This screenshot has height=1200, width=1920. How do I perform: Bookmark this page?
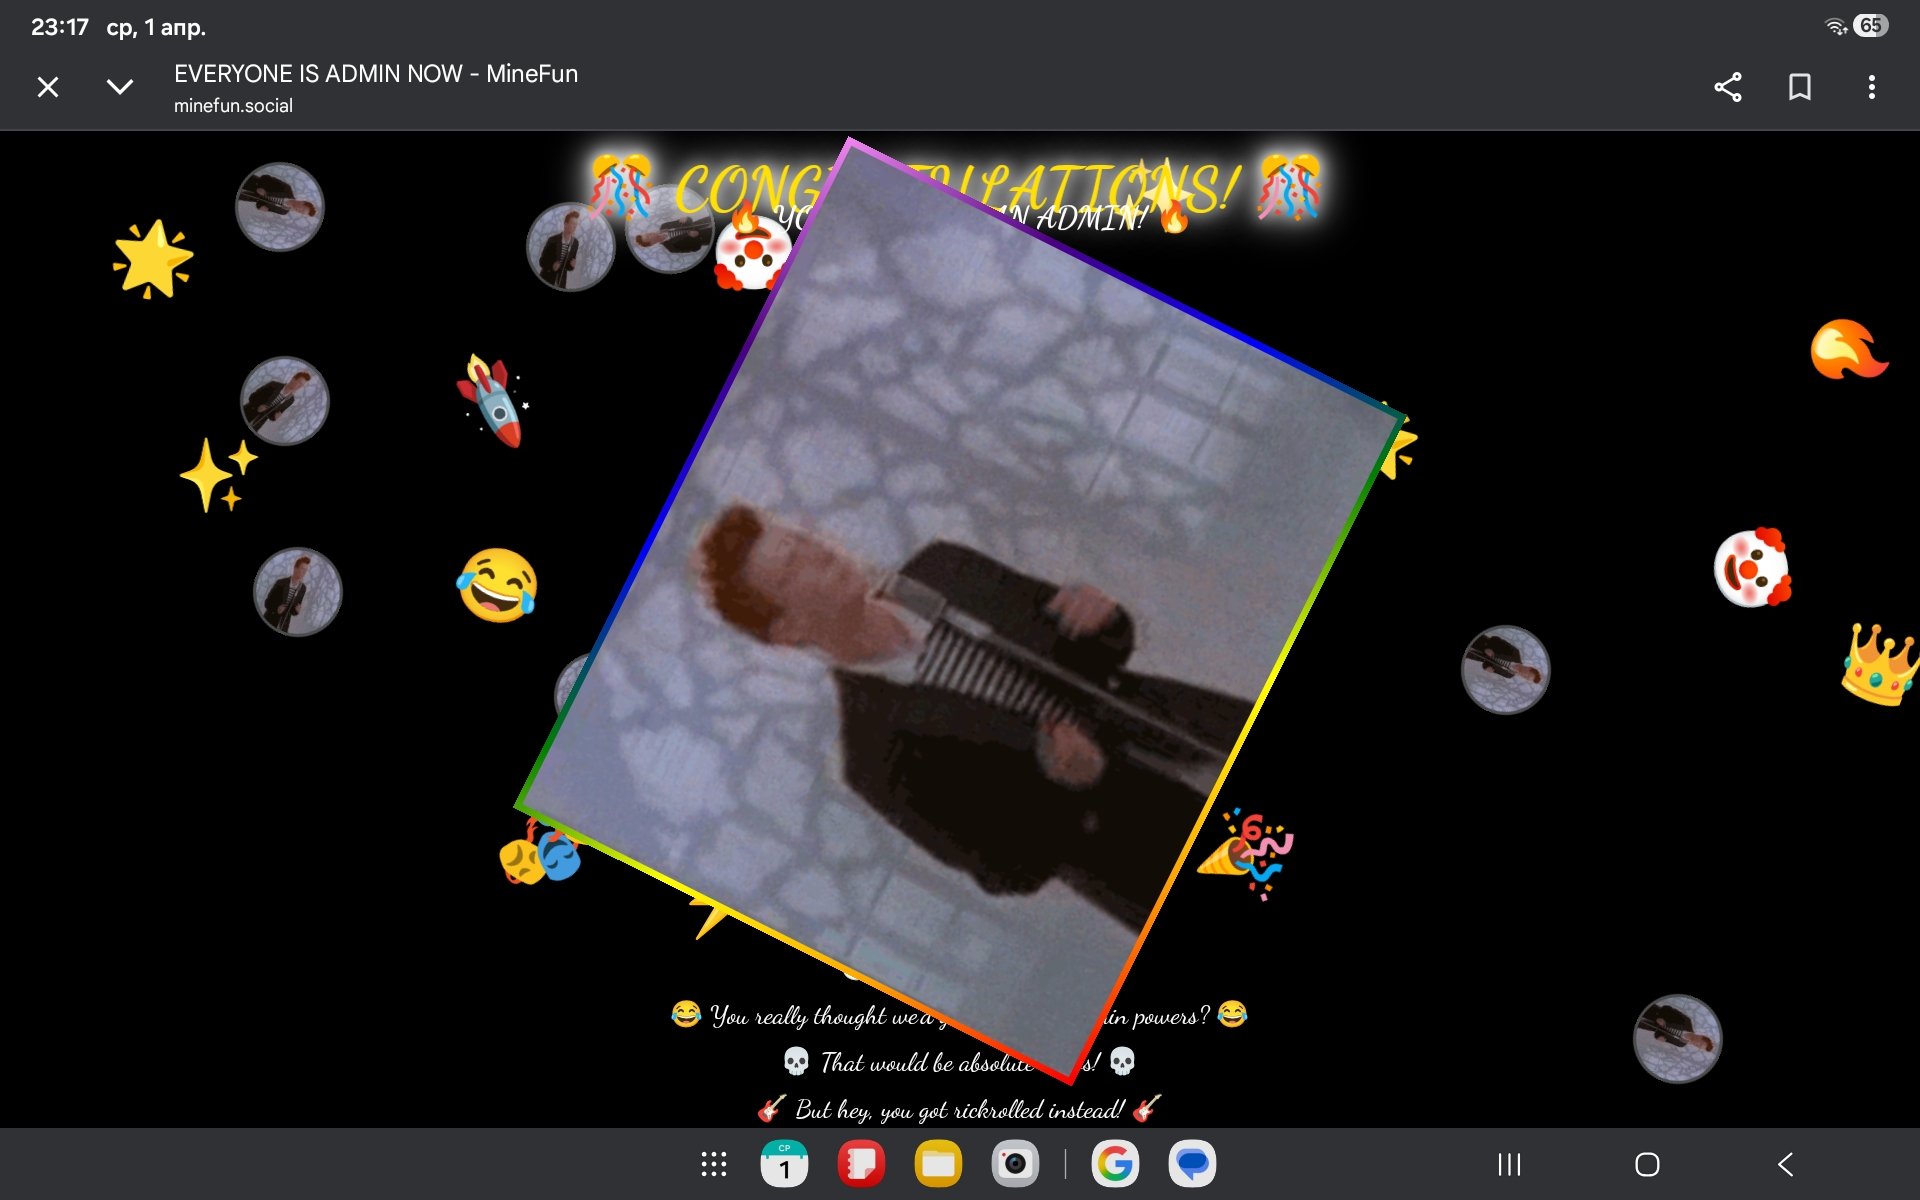click(x=1799, y=87)
